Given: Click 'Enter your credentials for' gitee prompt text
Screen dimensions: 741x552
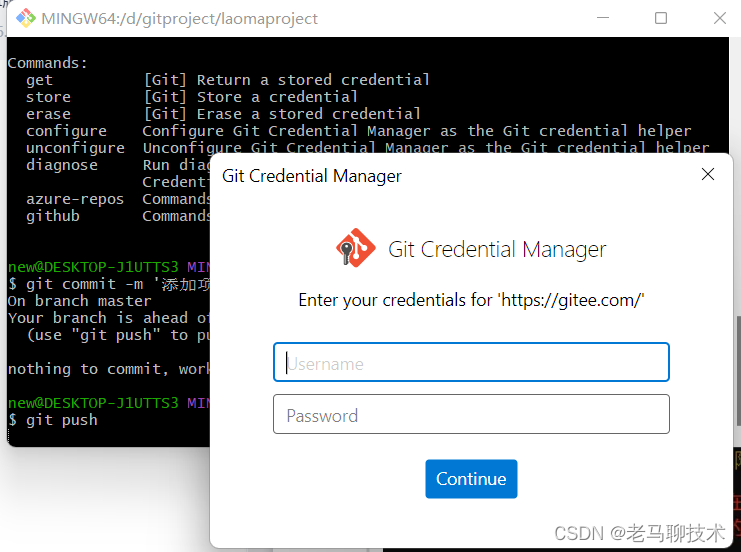Looking at the screenshot, I should coord(471,300).
